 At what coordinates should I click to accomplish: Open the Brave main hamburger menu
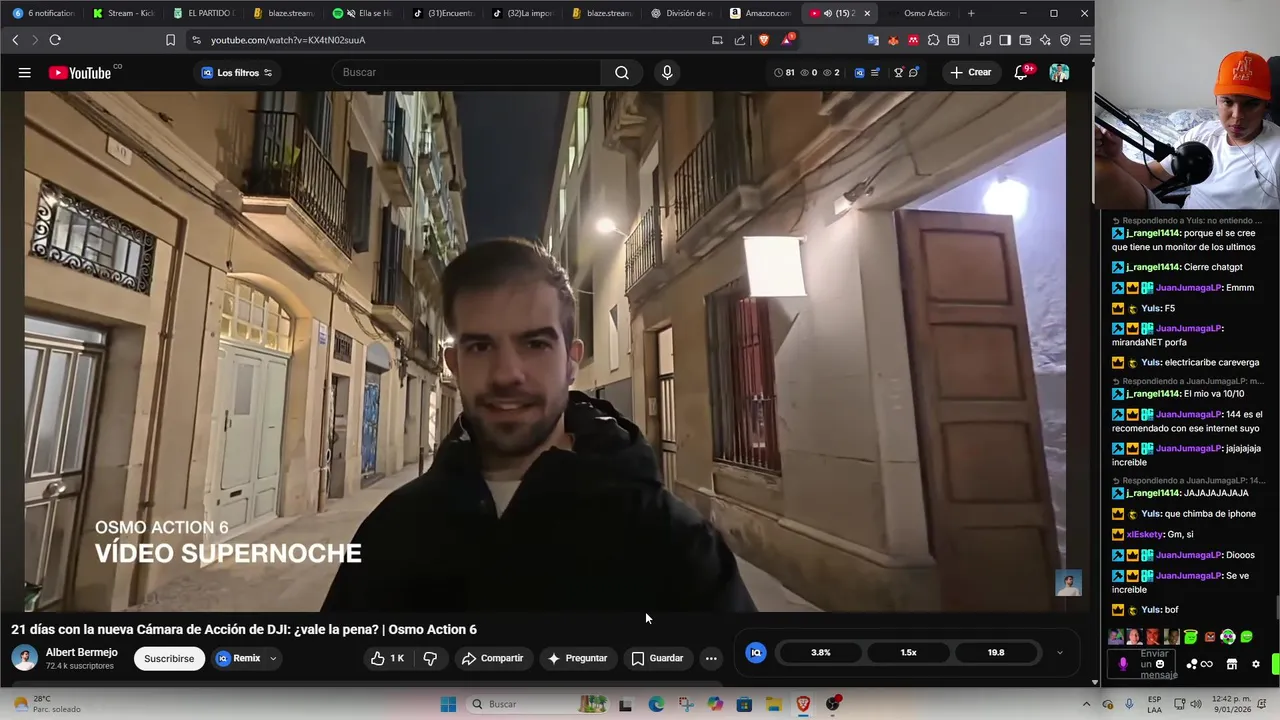pyautogui.click(x=1085, y=40)
